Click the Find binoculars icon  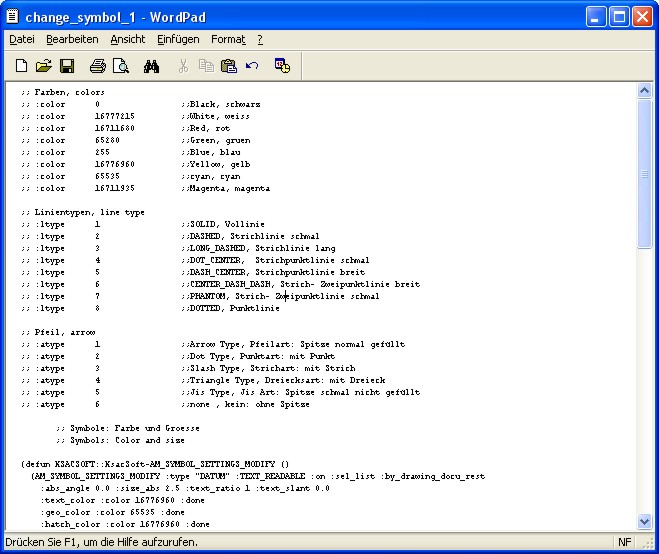[x=152, y=66]
